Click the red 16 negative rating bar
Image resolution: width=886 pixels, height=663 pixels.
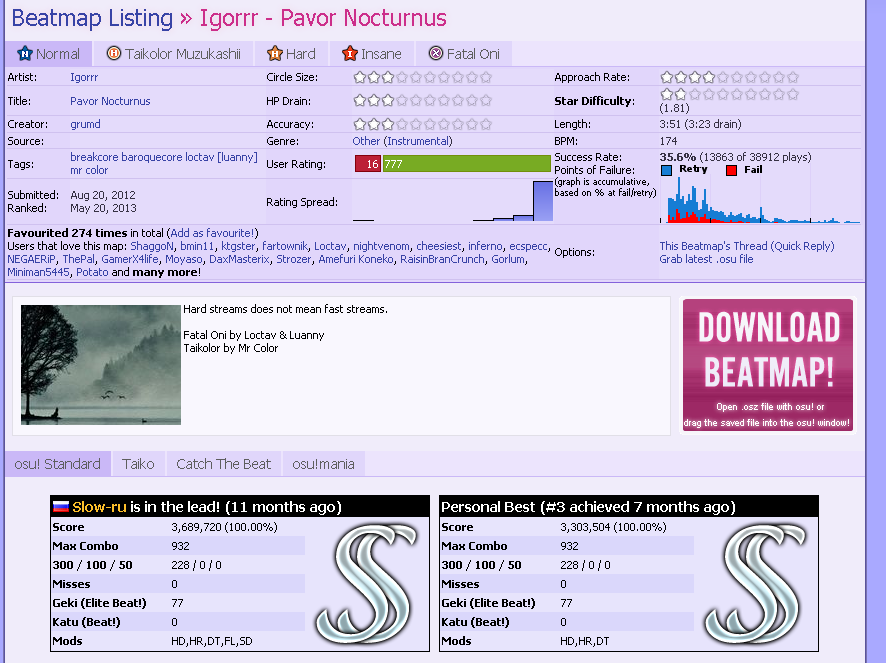coord(368,164)
